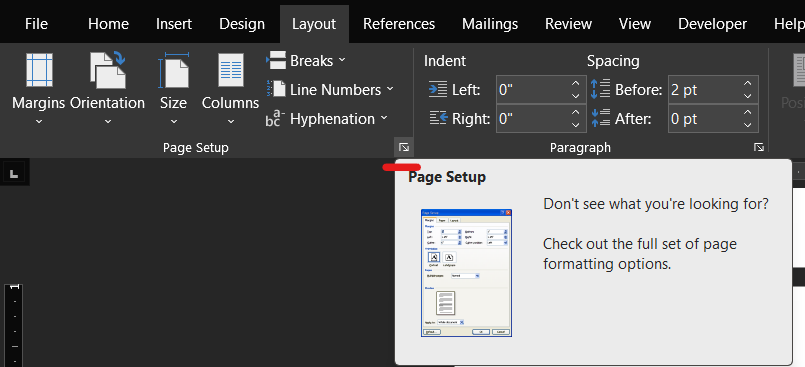Decrease the Right indent value
805x367 pixels.
pyautogui.click(x=576, y=125)
